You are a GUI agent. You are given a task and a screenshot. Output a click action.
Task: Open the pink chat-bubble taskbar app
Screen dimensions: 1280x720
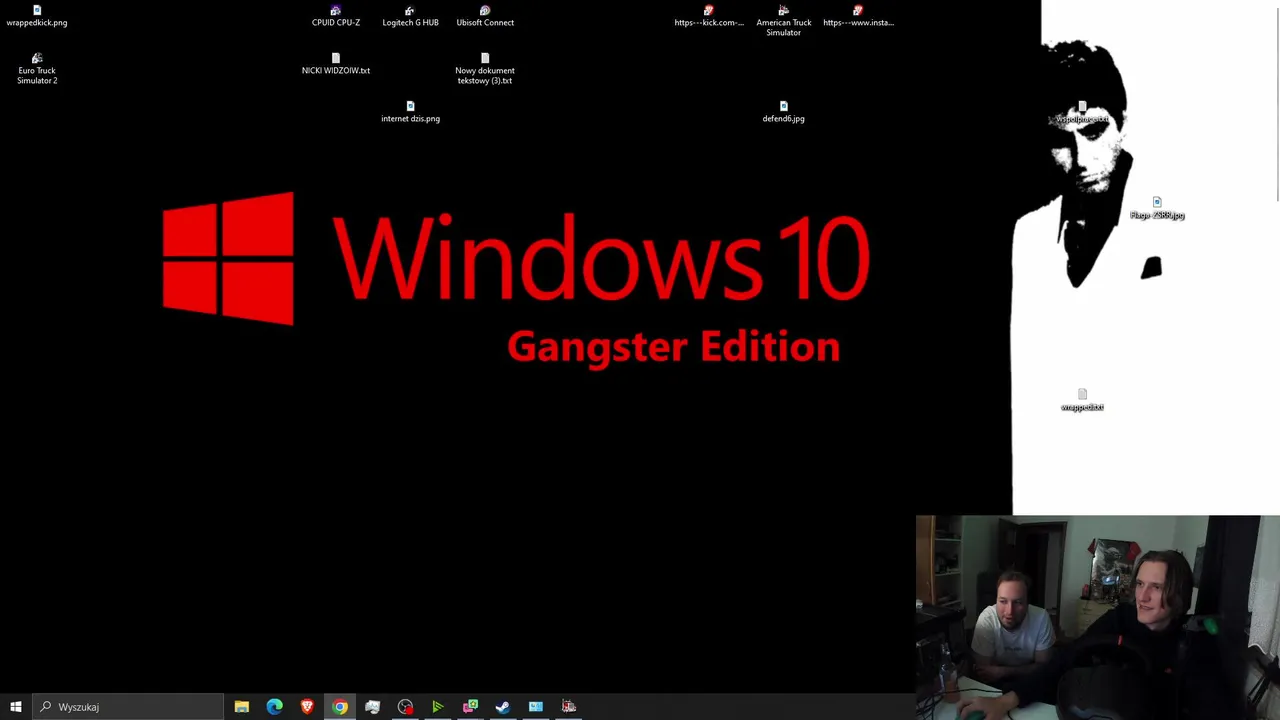(x=470, y=707)
